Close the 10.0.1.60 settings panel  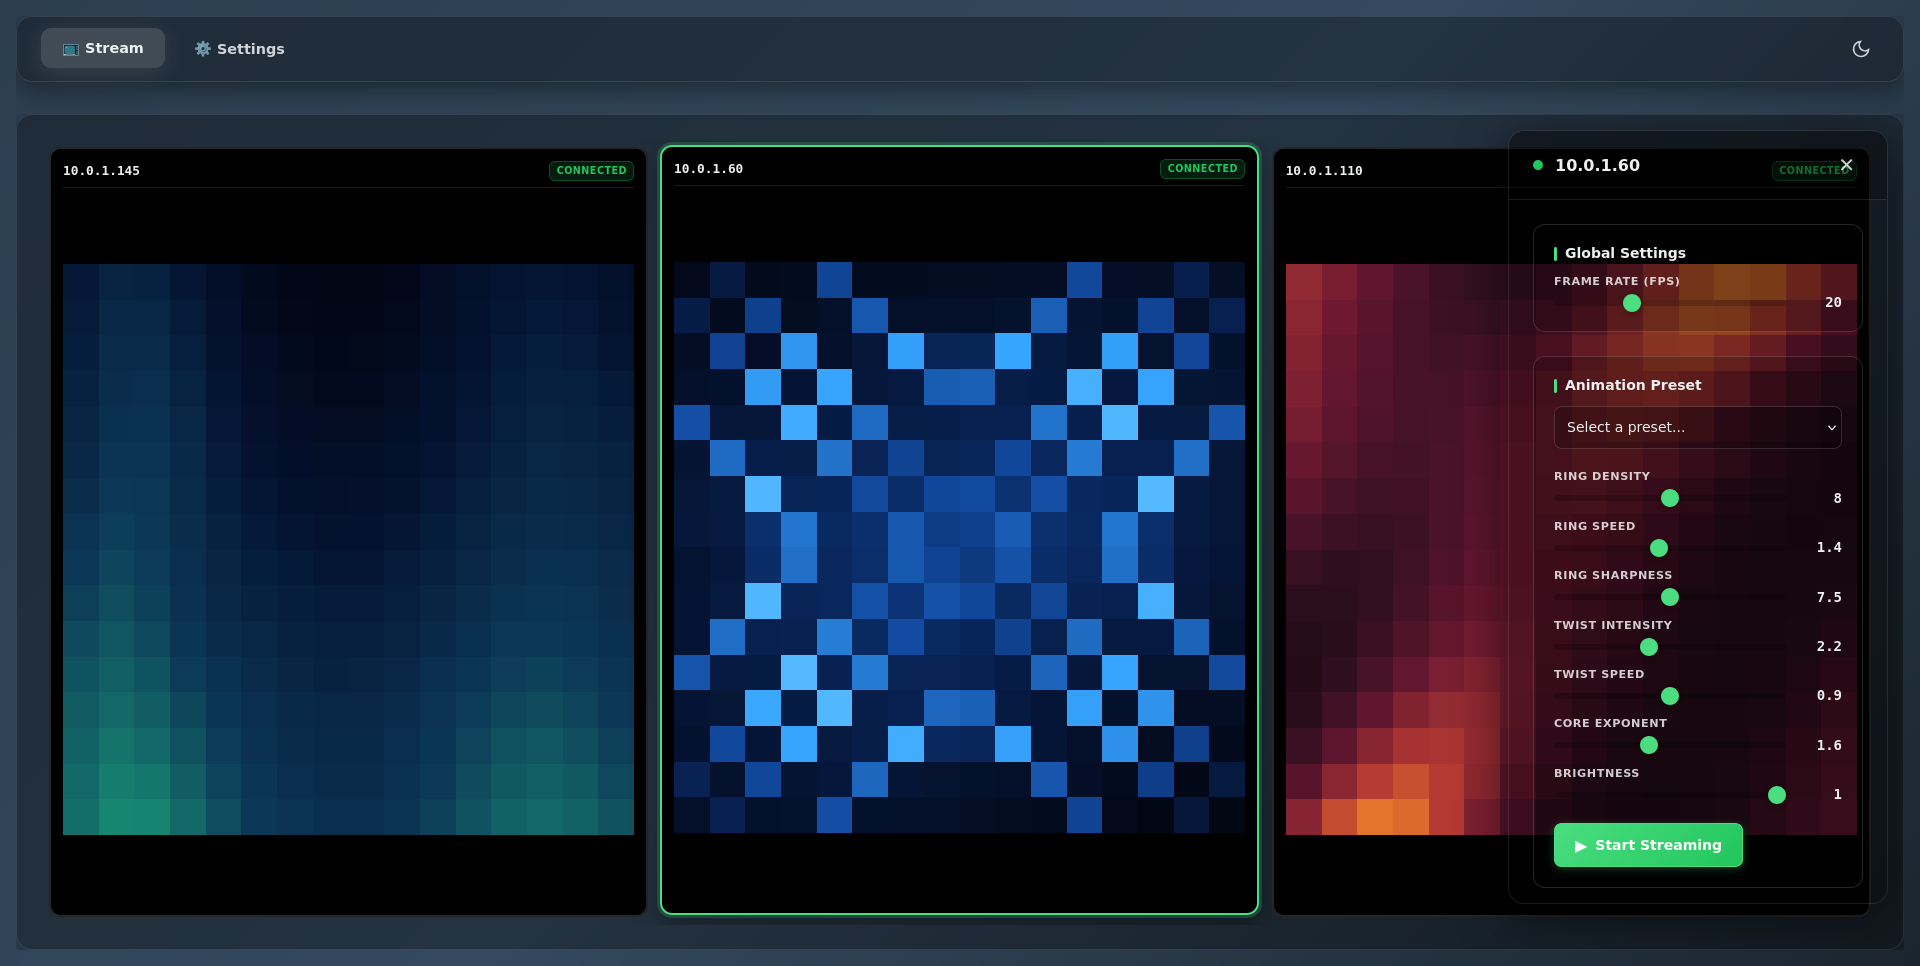click(x=1846, y=165)
